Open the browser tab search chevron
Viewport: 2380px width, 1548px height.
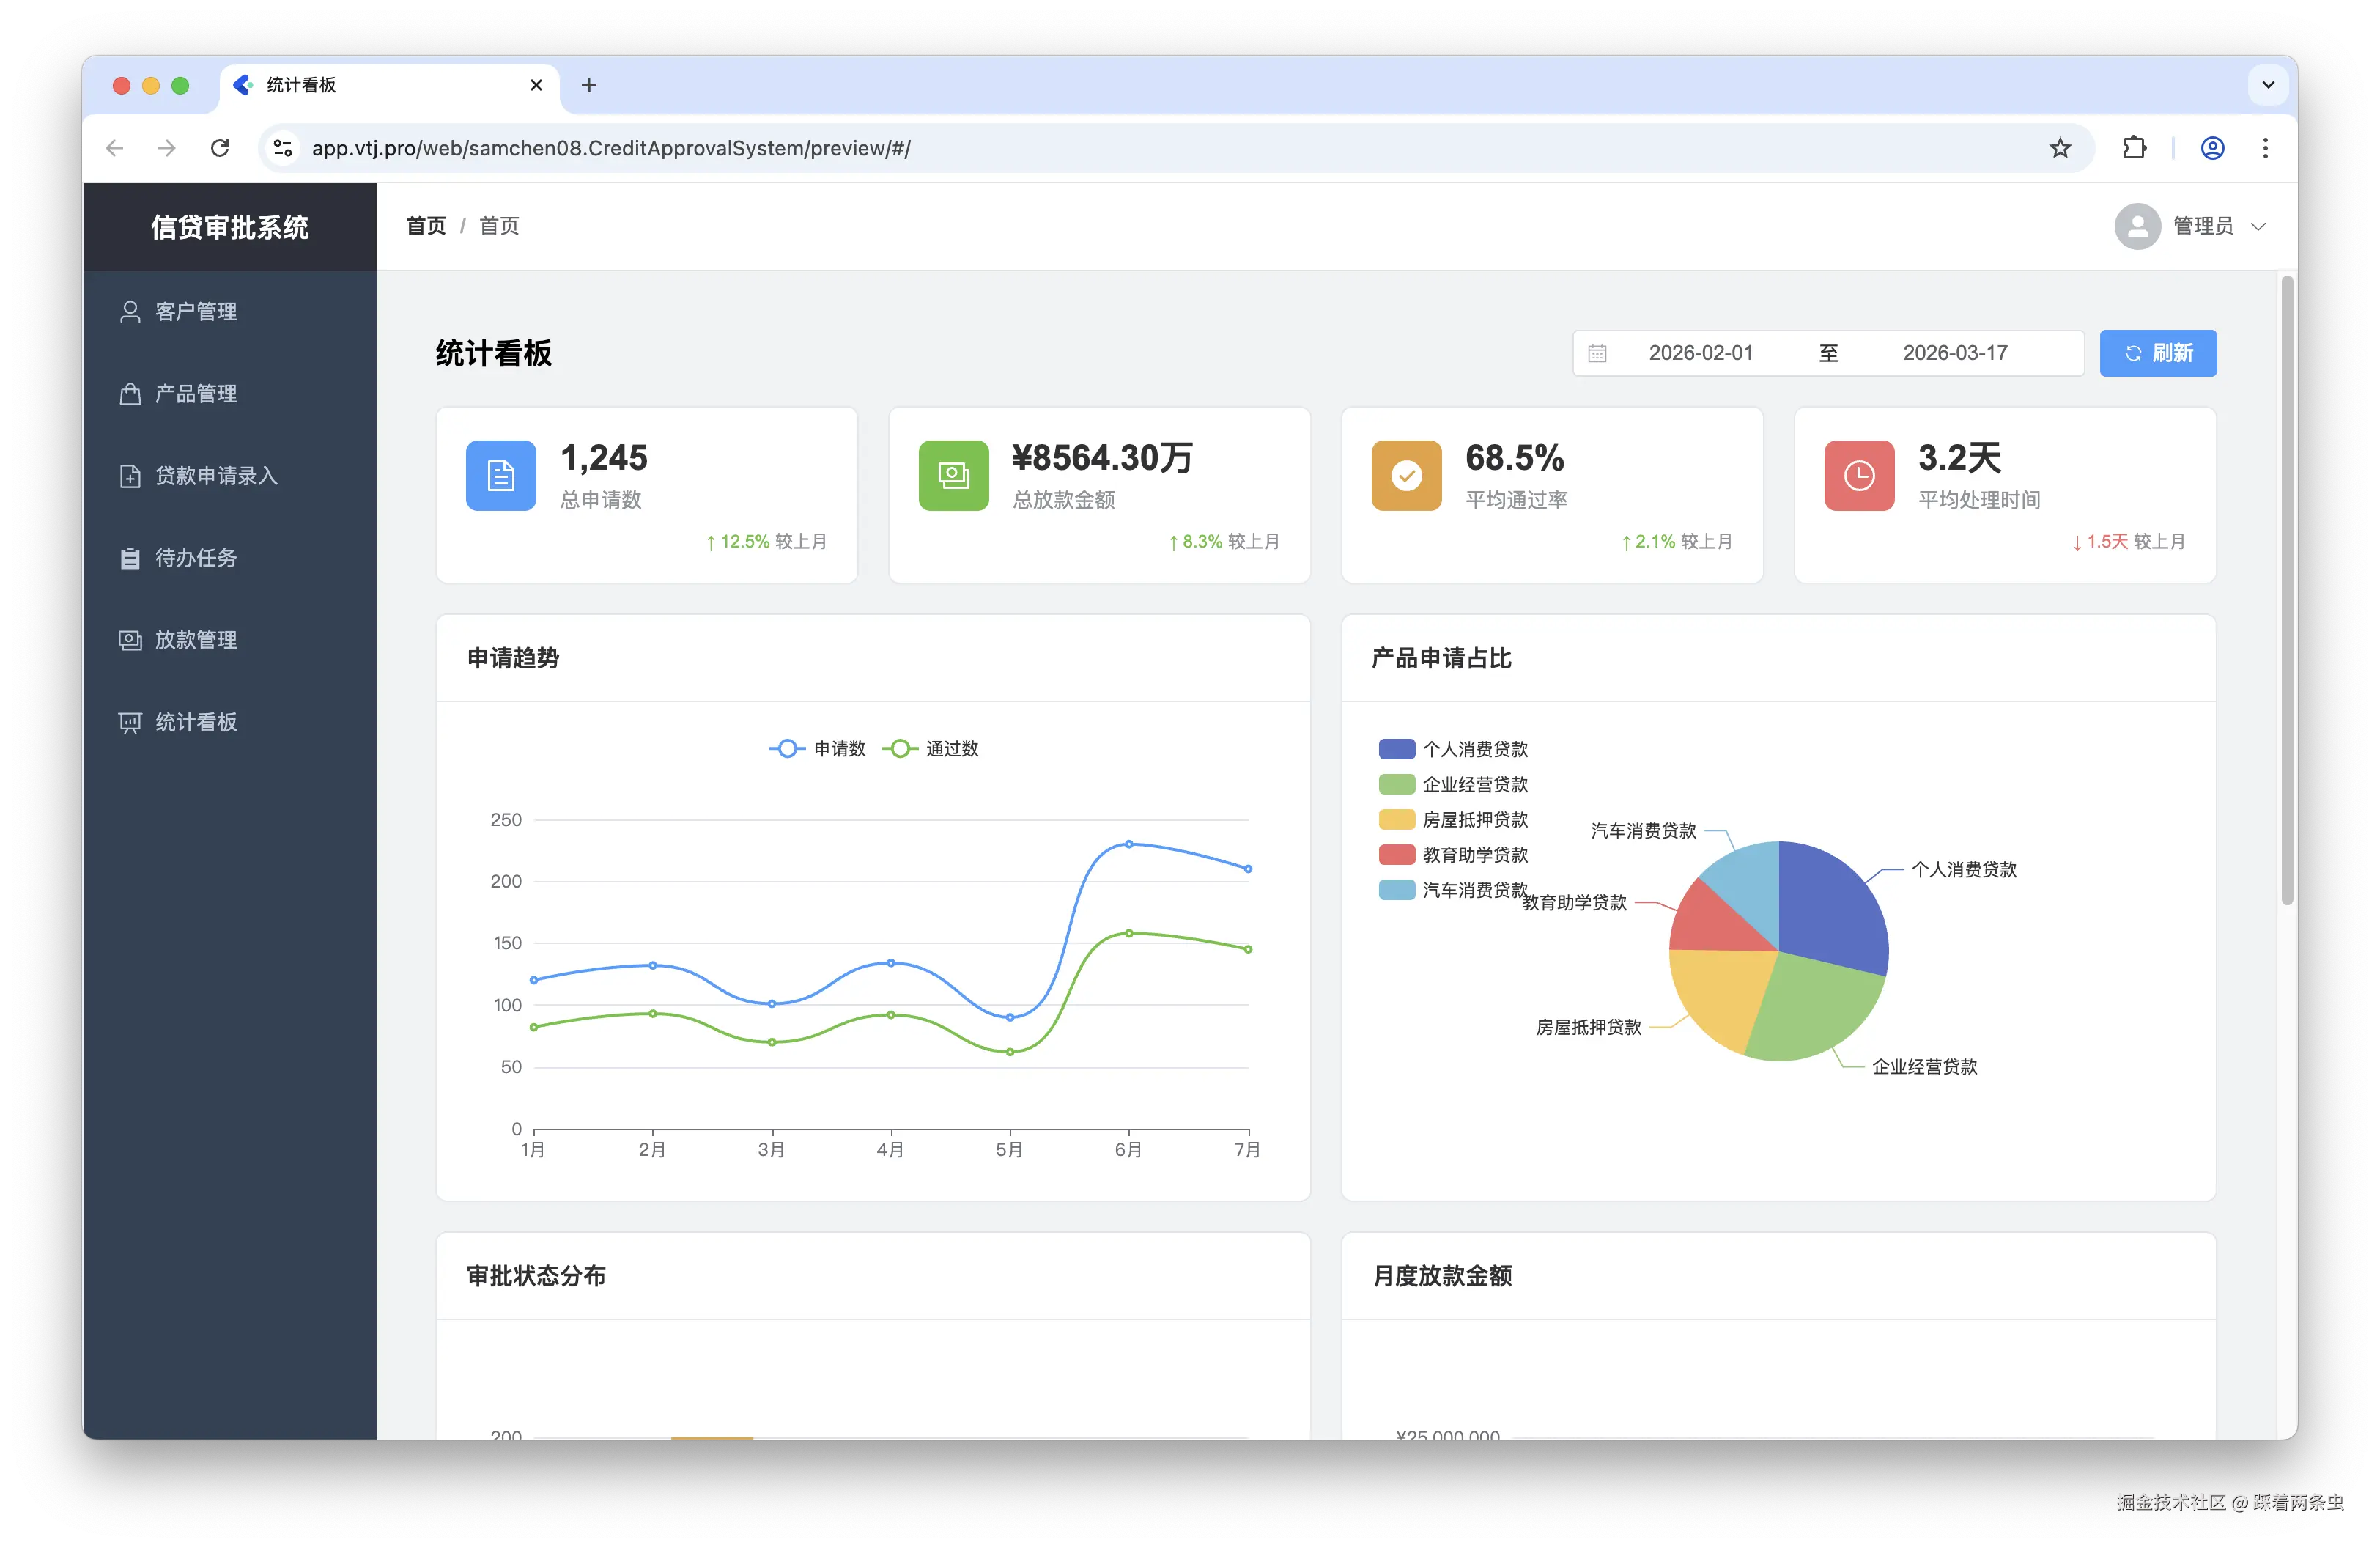[2268, 85]
